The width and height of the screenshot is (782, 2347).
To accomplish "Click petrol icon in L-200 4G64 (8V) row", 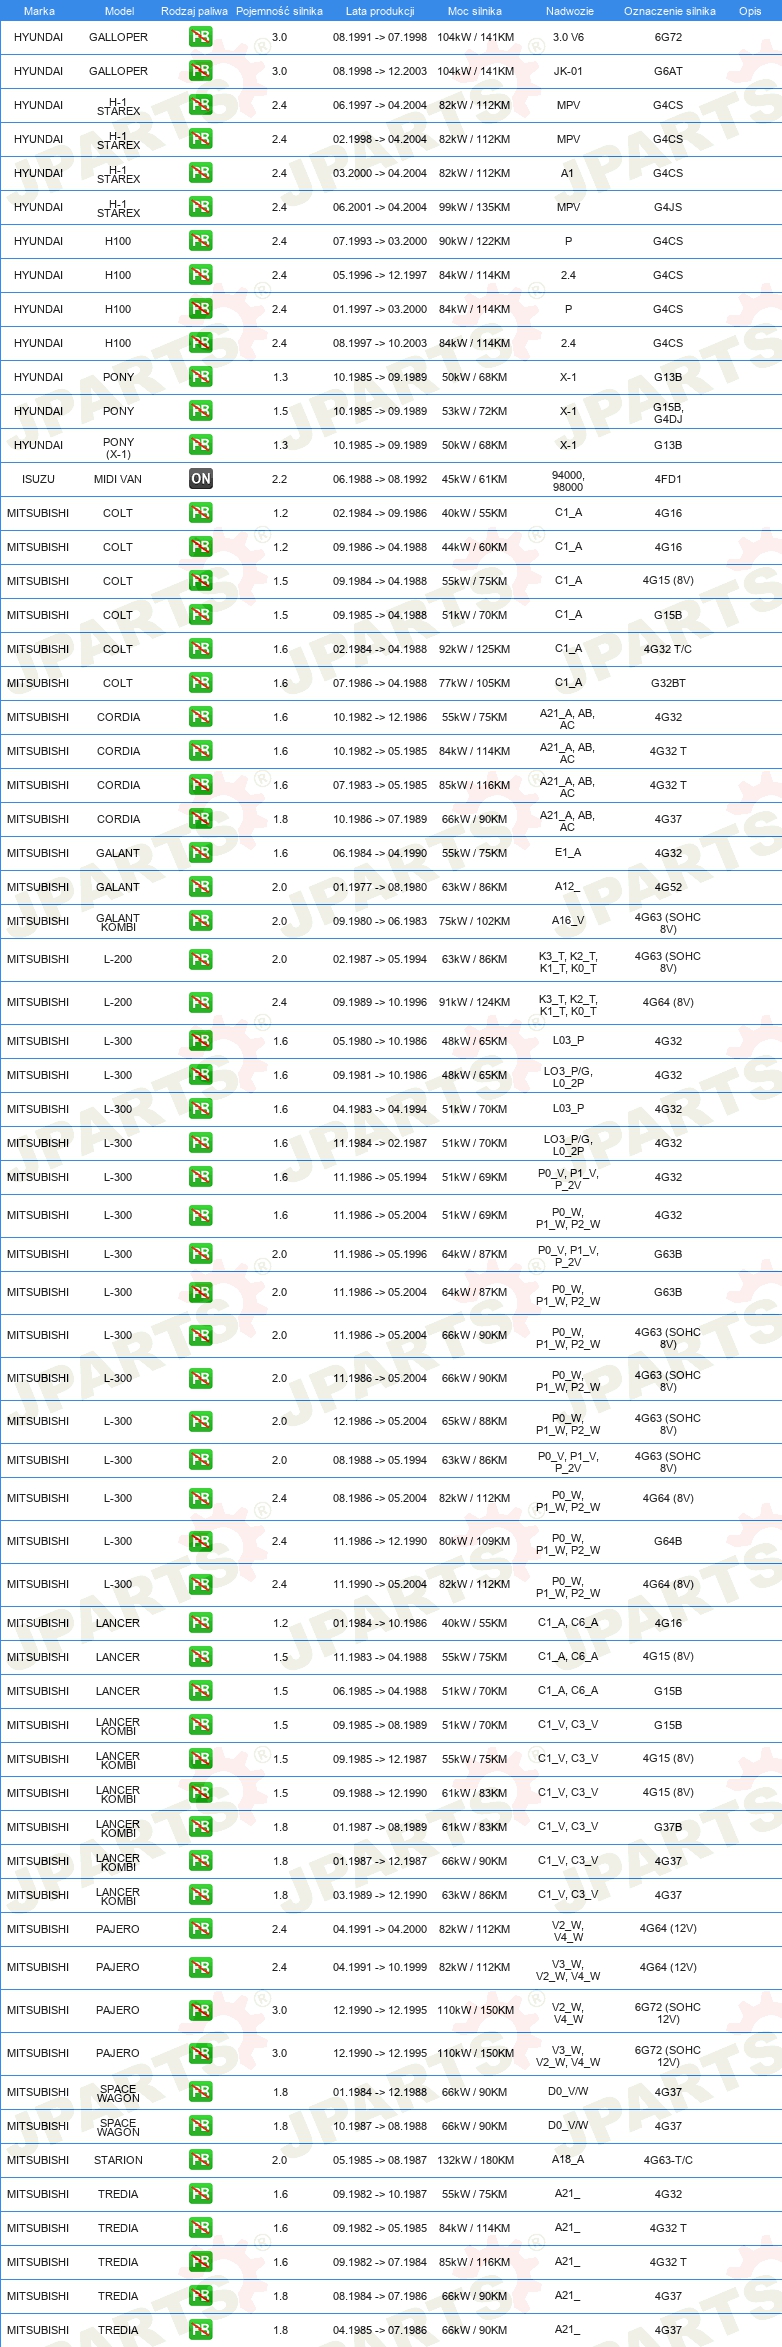I will [x=201, y=1003].
